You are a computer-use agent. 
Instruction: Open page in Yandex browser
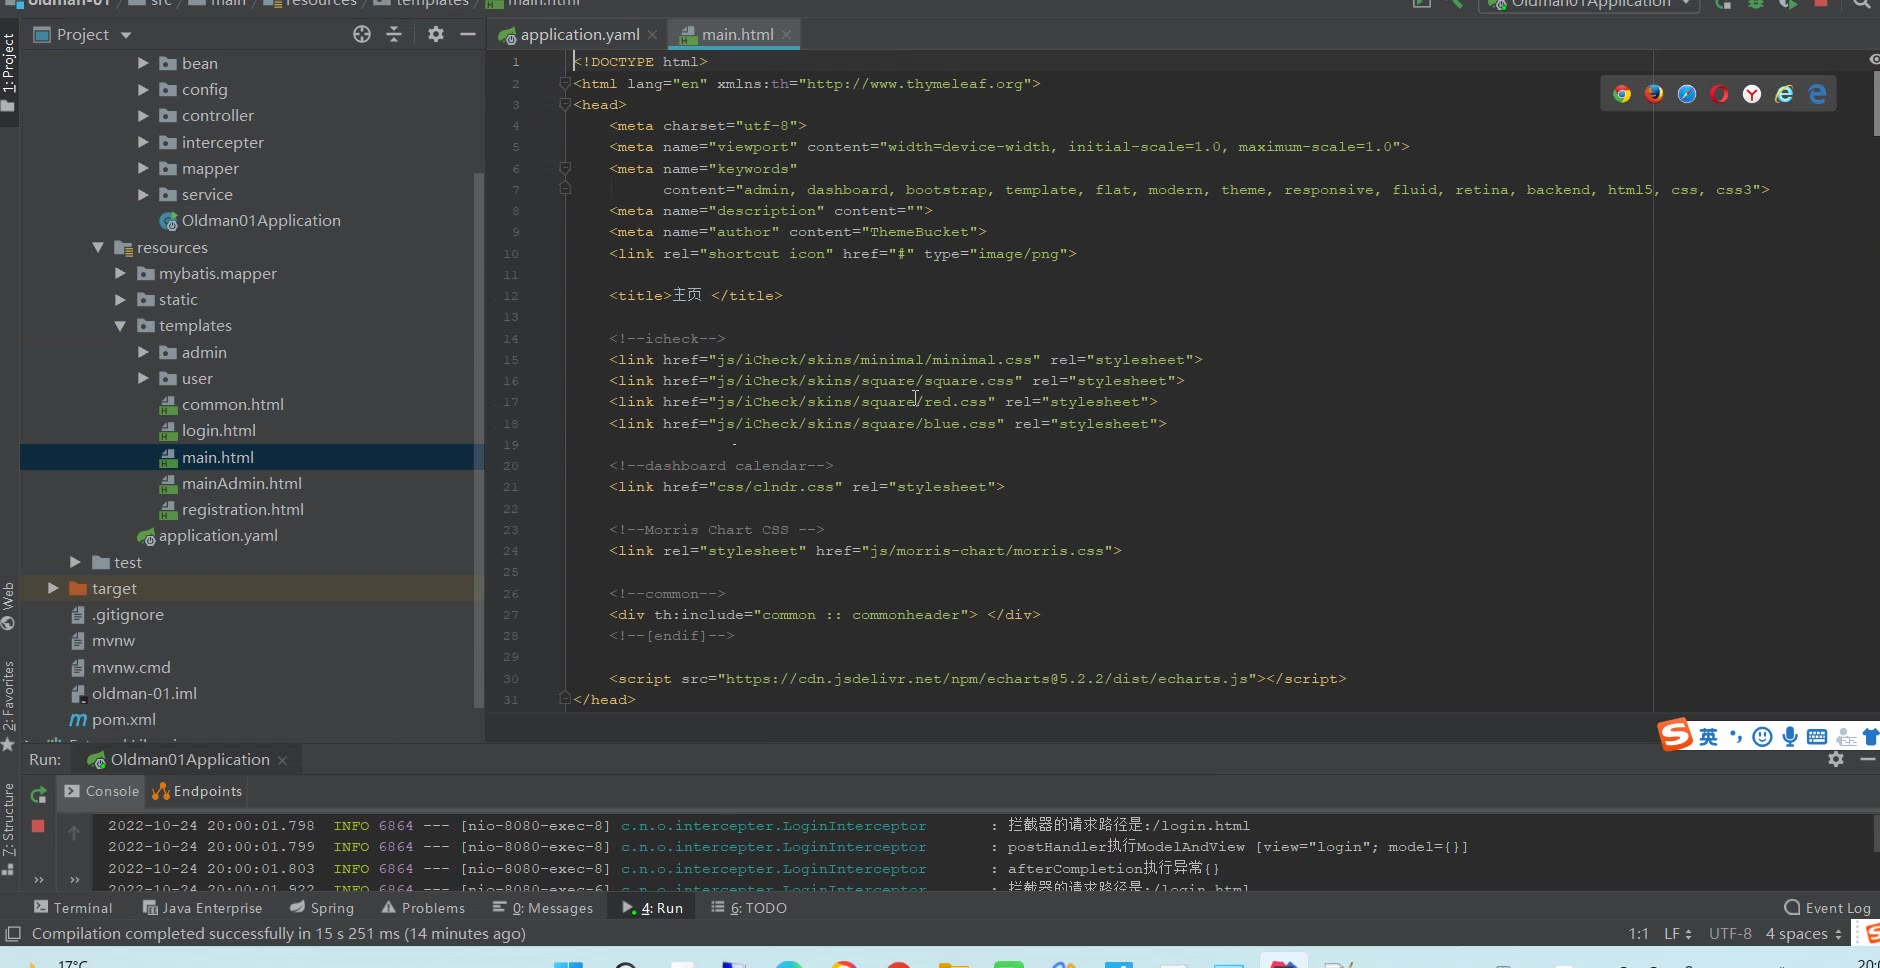coord(1752,94)
